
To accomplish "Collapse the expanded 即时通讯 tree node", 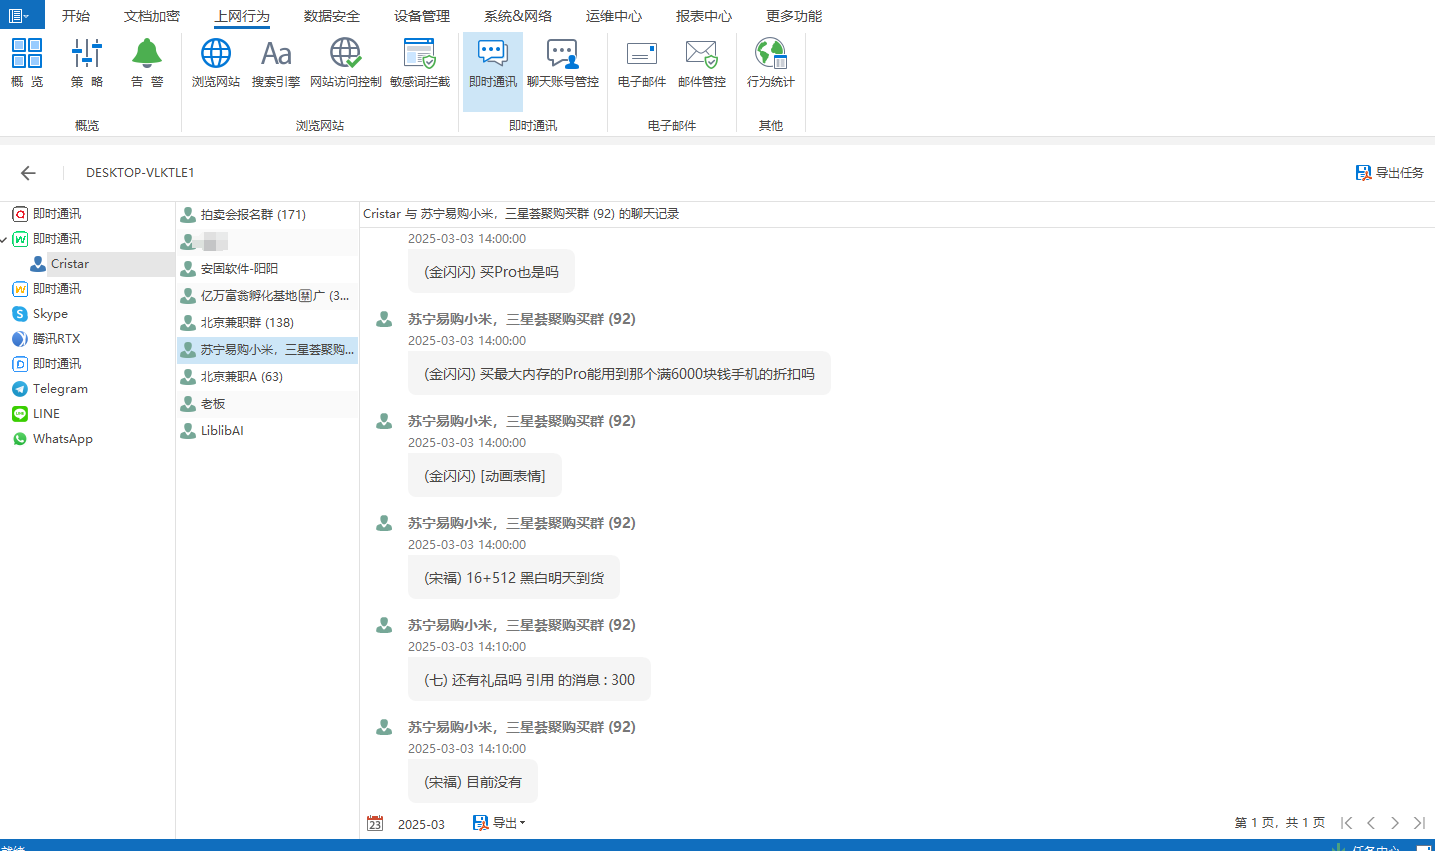I will pos(5,239).
